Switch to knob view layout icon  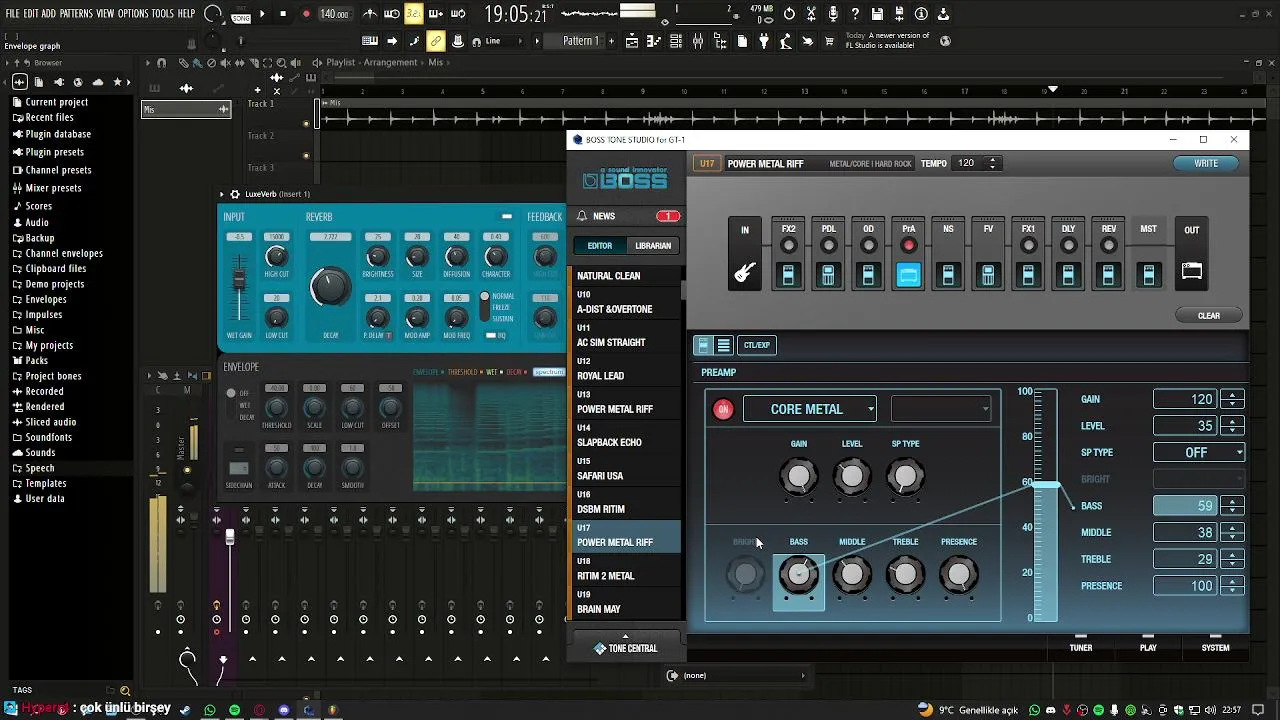click(x=703, y=345)
